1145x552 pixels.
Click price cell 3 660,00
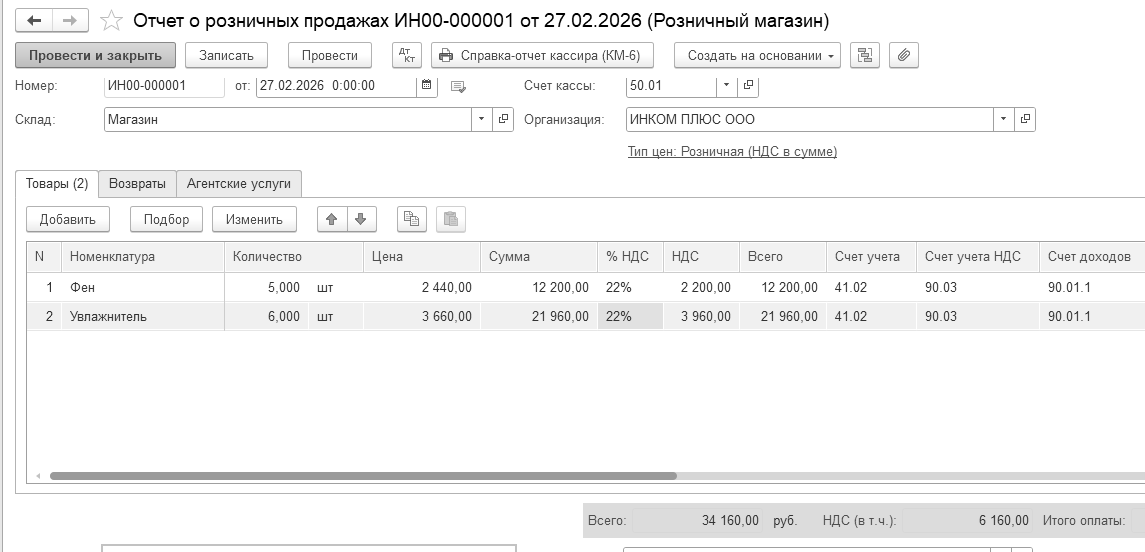click(422, 316)
